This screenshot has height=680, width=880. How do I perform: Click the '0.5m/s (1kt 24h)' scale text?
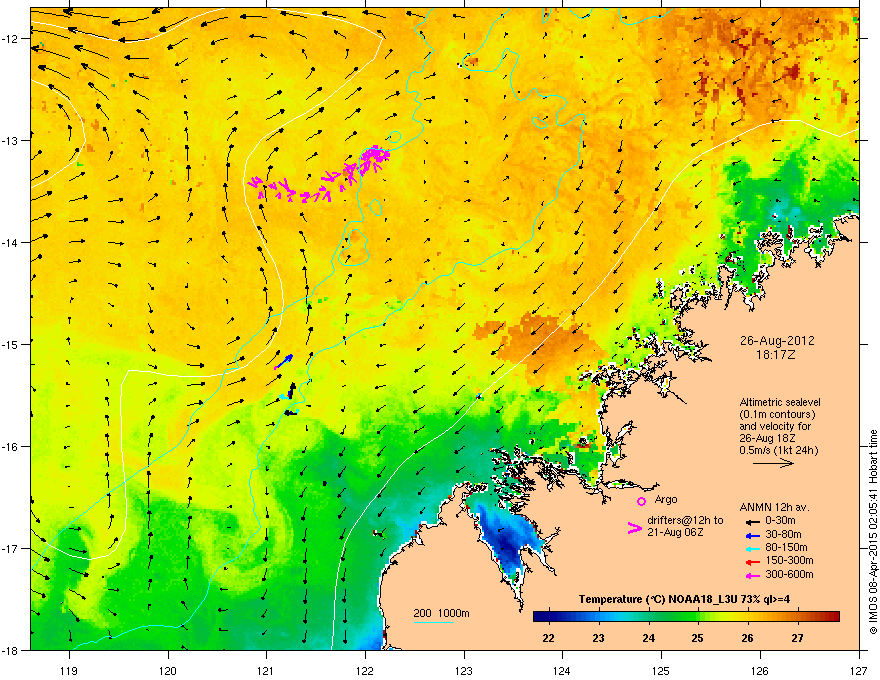tap(778, 451)
